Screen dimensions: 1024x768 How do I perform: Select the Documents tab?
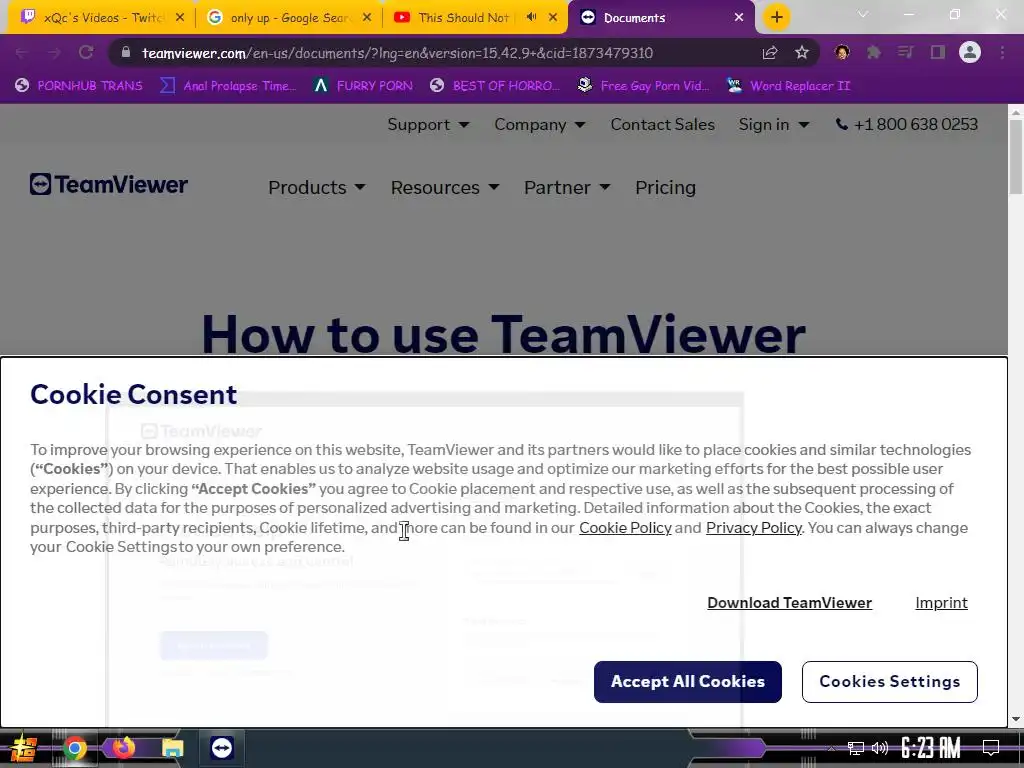[x=660, y=17]
